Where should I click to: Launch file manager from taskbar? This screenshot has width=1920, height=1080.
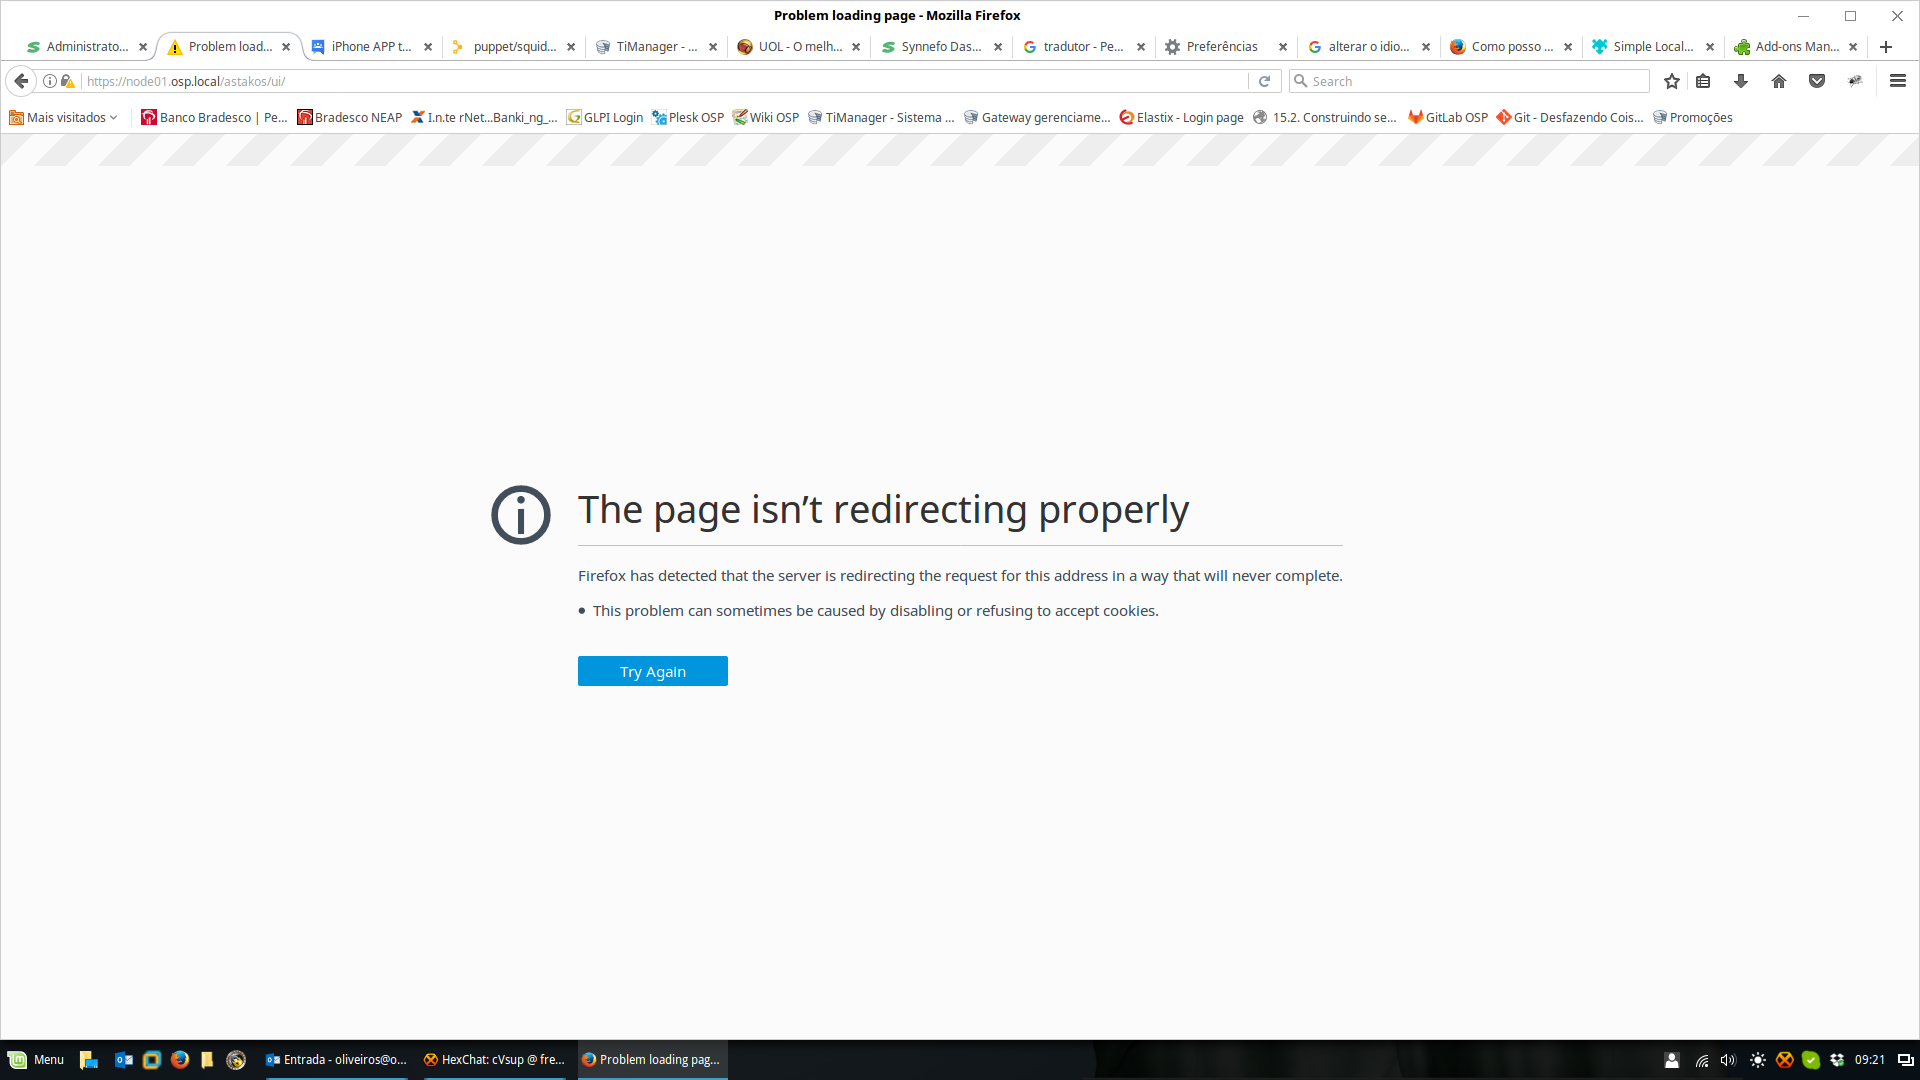(x=89, y=1060)
